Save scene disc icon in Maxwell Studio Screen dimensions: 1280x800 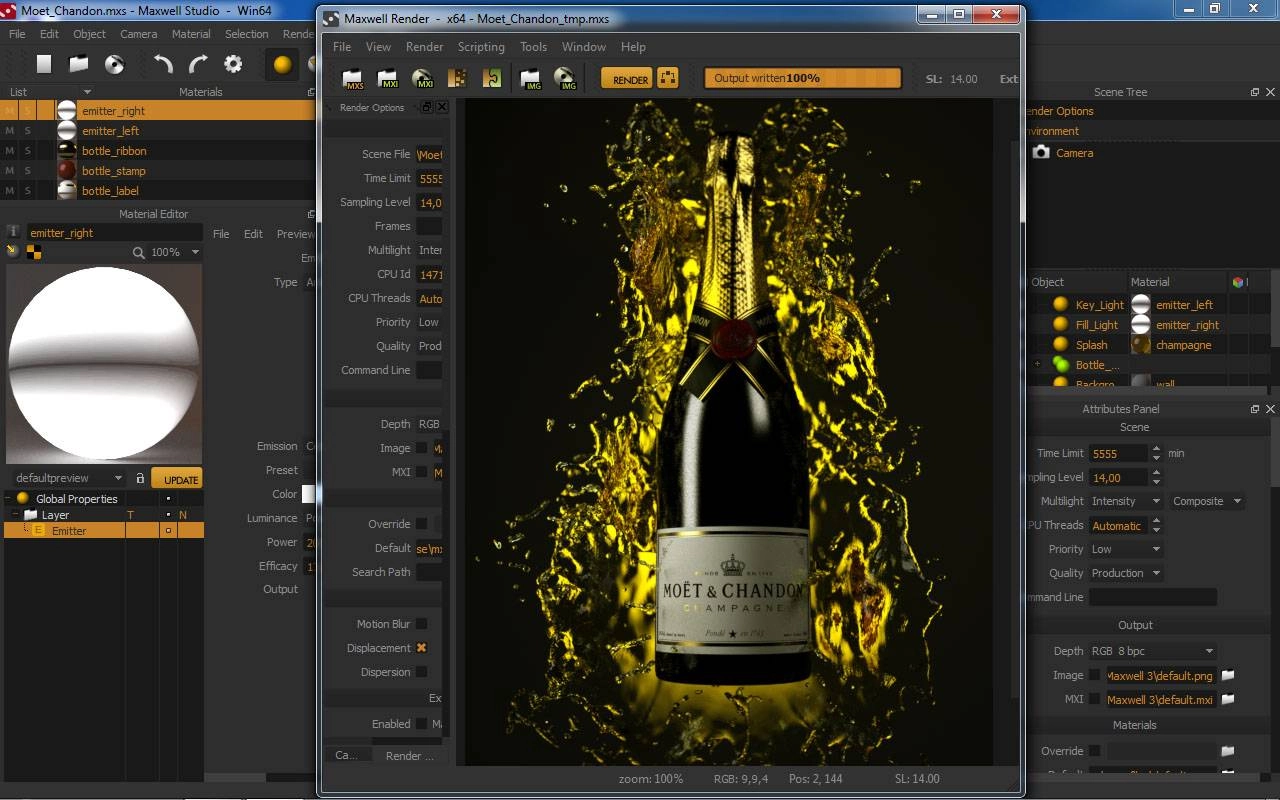[x=115, y=64]
